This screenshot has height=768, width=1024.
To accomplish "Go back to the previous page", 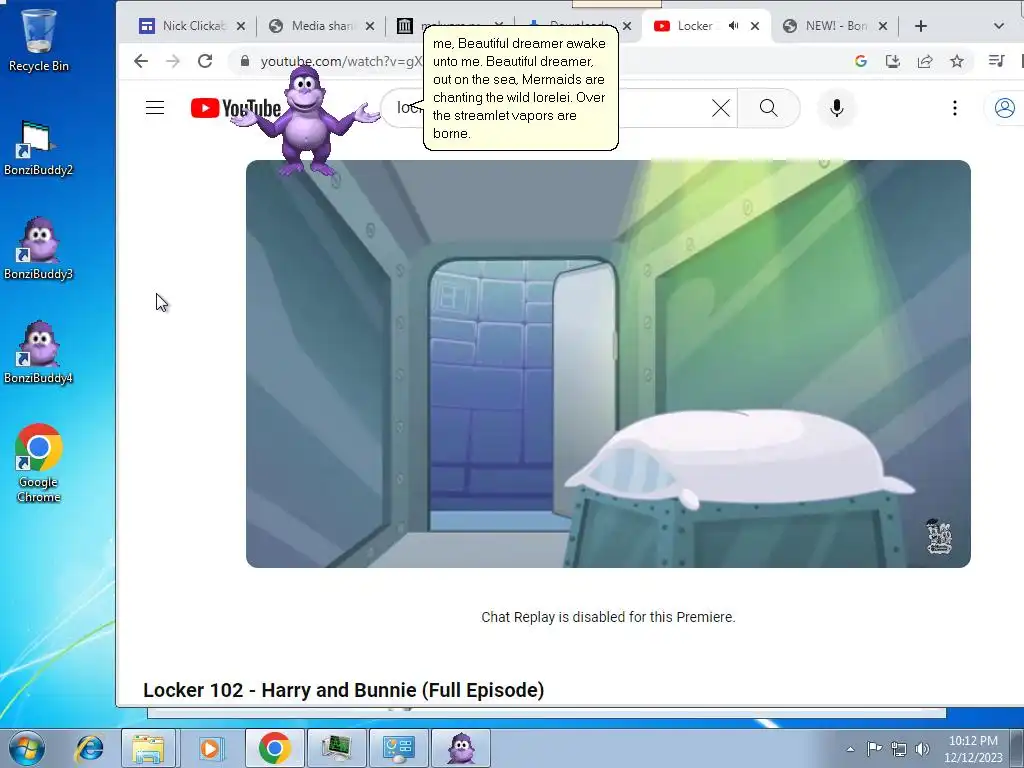I will click(x=141, y=61).
